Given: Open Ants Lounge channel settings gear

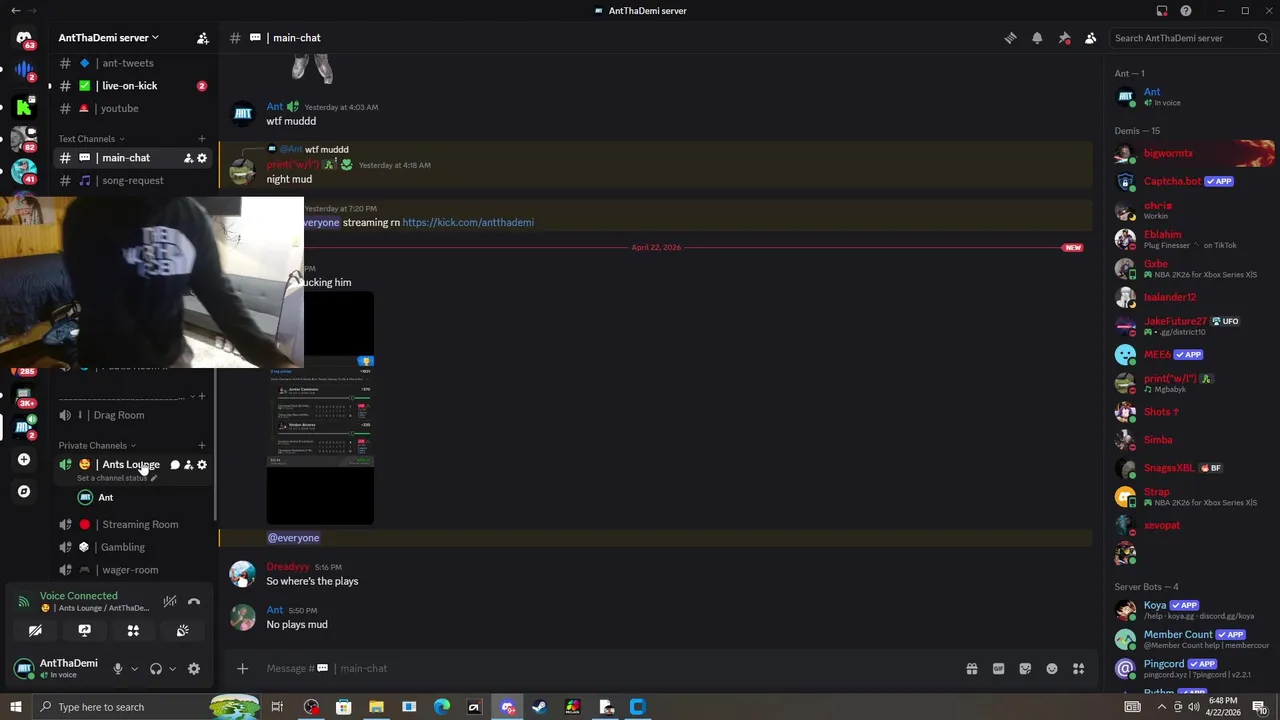Looking at the screenshot, I should (202, 465).
